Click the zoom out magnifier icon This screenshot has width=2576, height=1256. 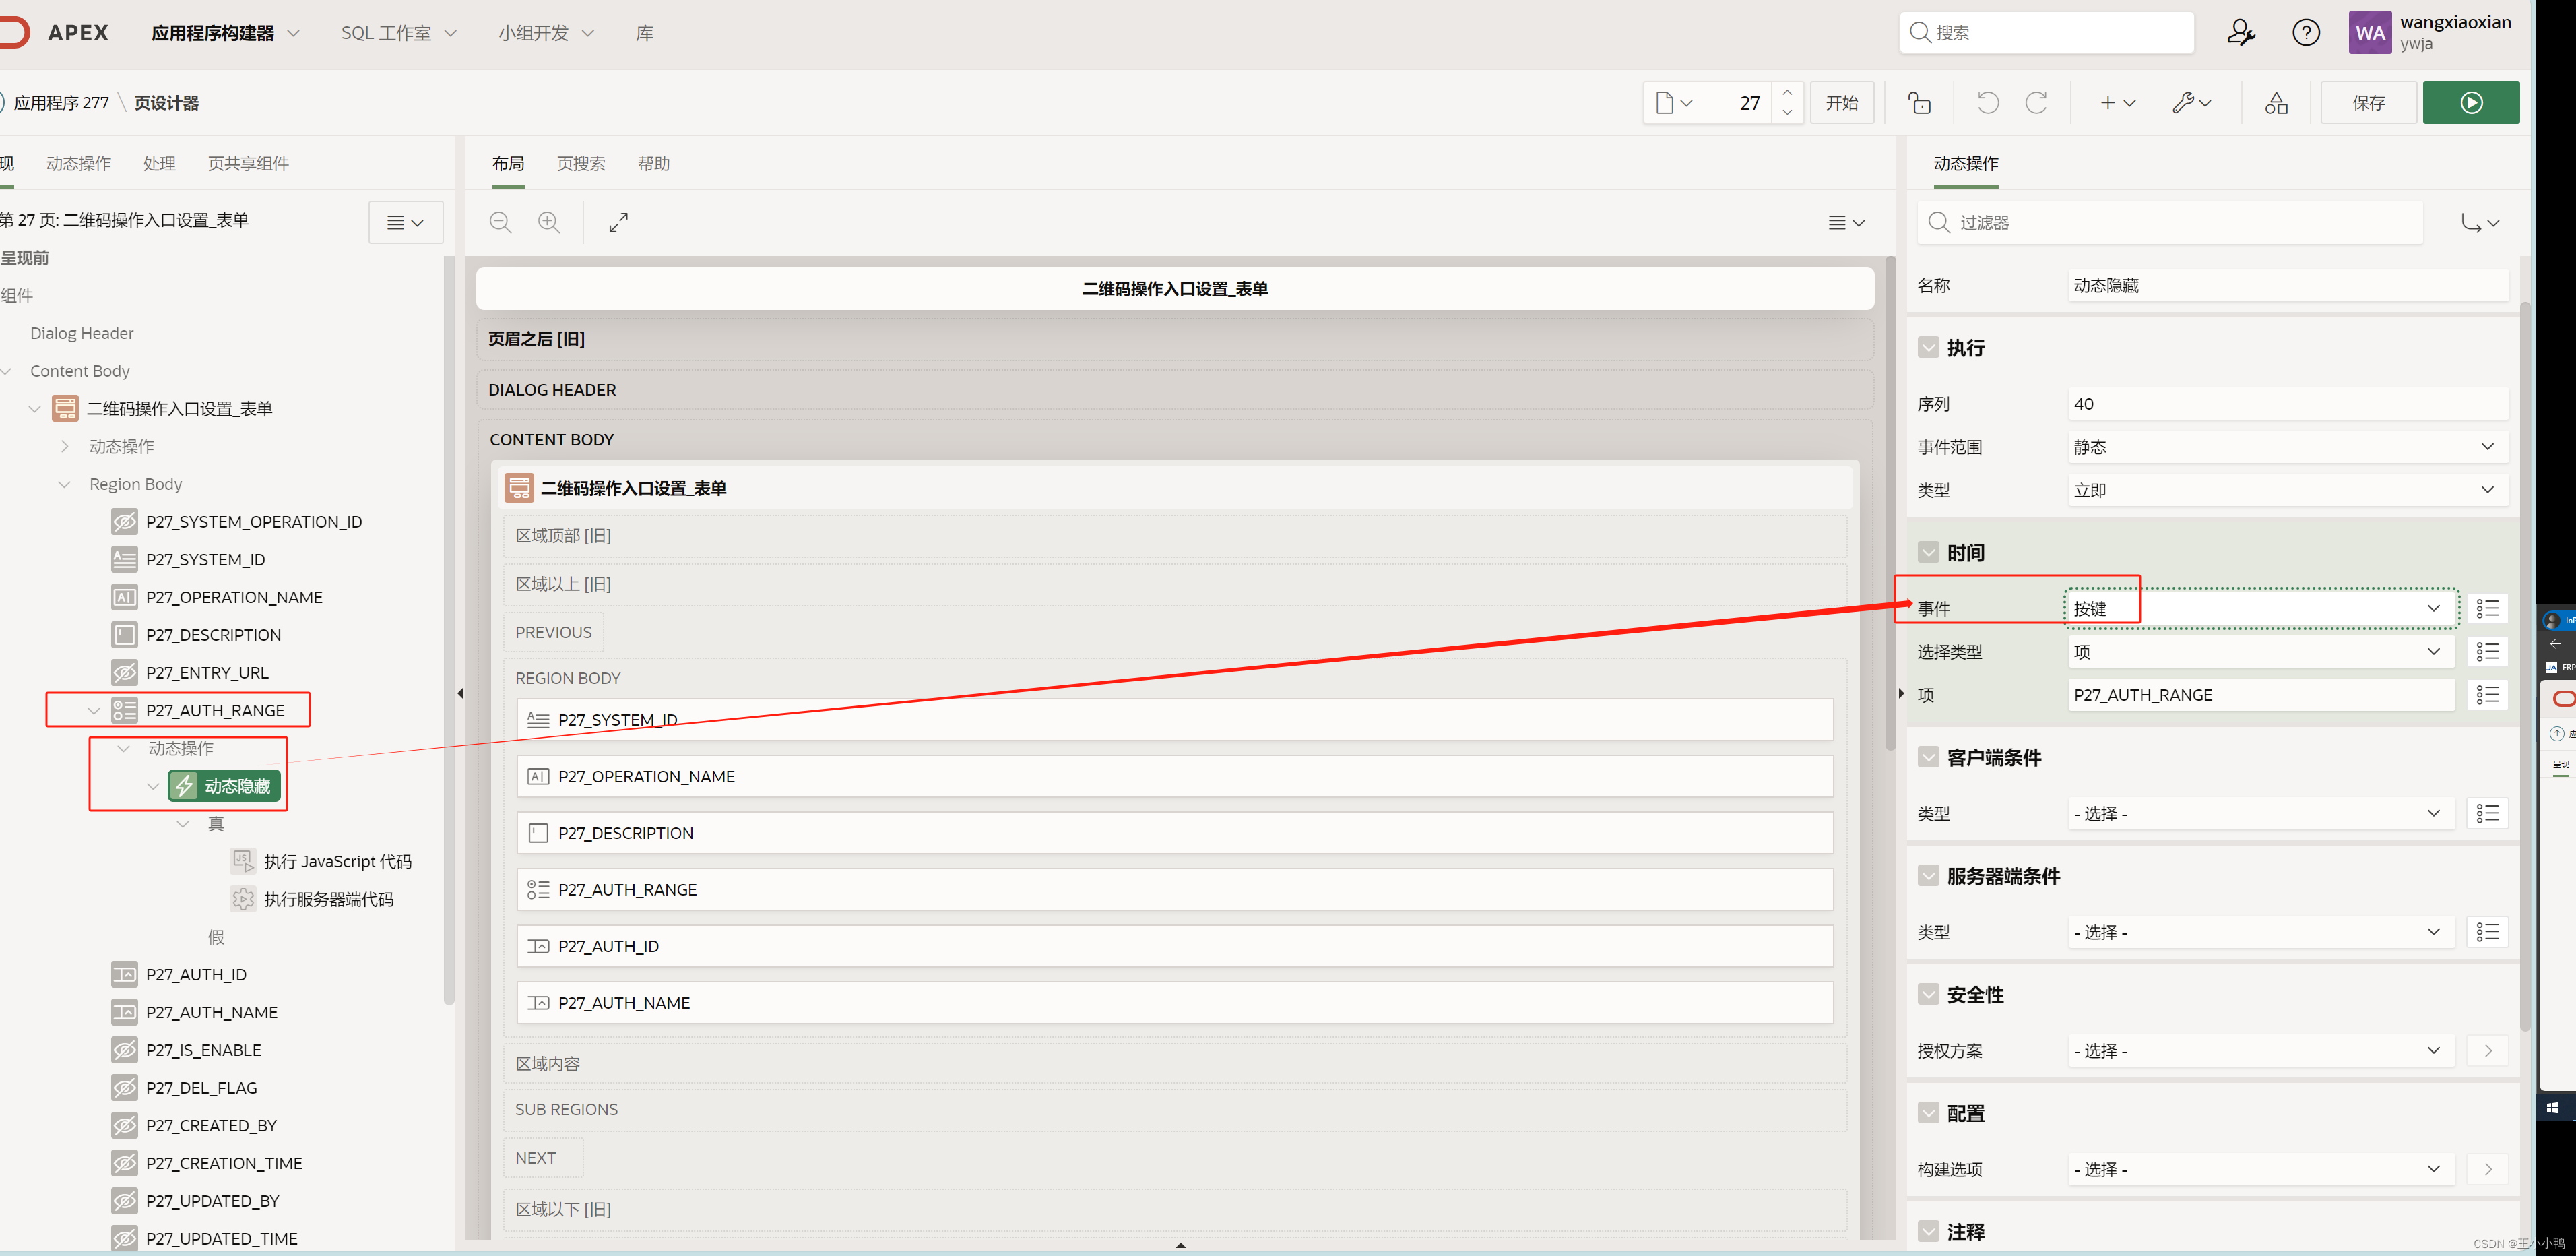click(500, 222)
